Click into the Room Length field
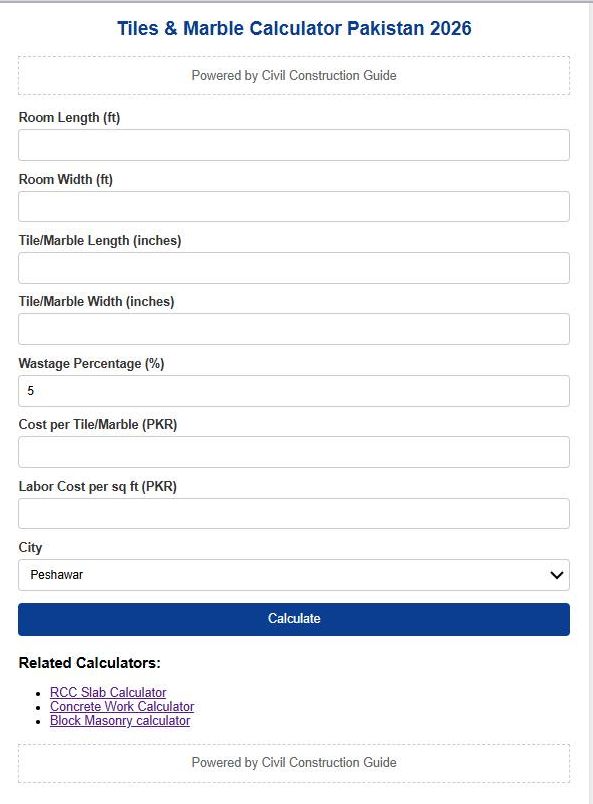The width and height of the screenshot is (593, 804). pos(293,144)
